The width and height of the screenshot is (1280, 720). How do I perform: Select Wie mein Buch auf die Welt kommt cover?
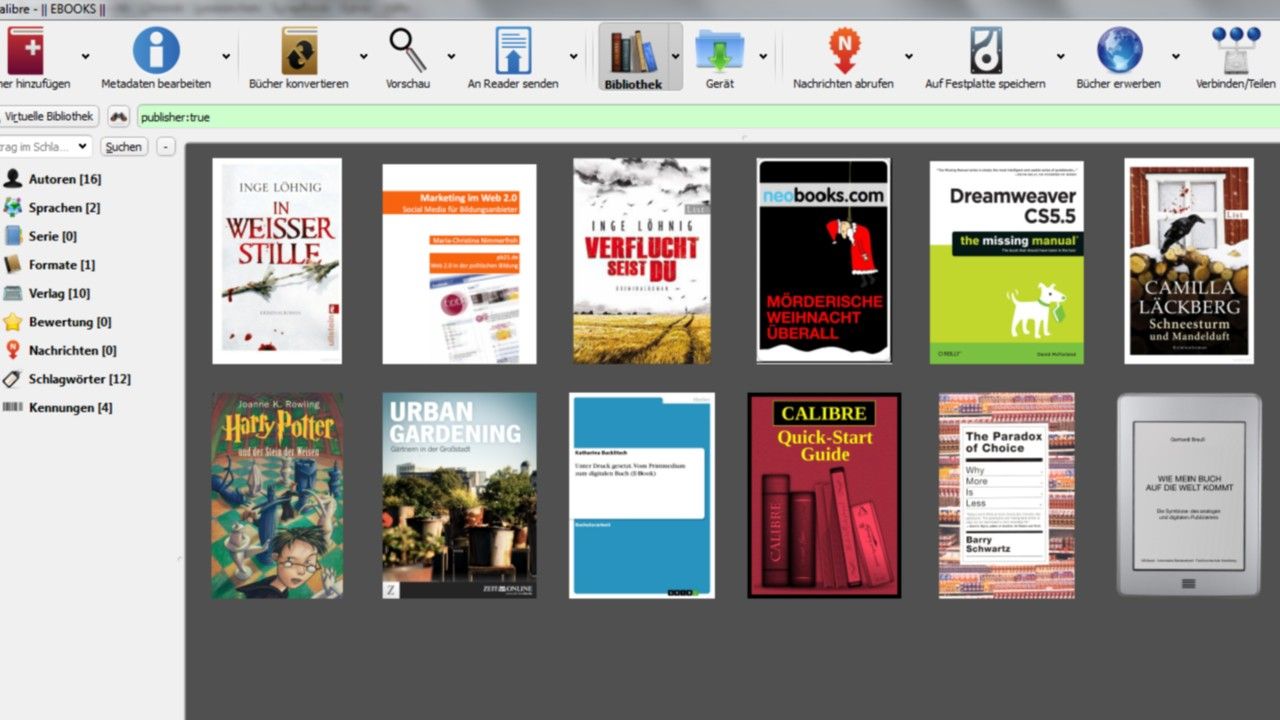(1189, 495)
